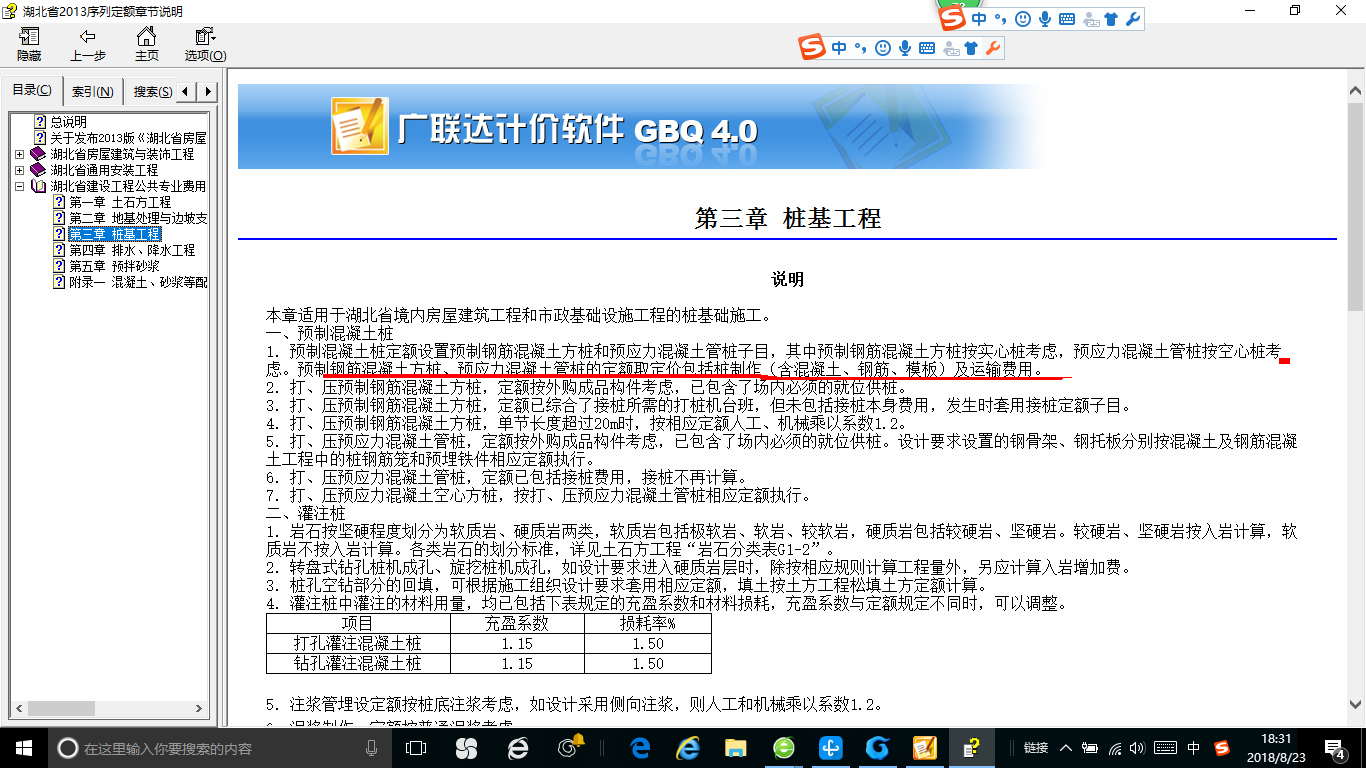Image resolution: width=1366 pixels, height=768 pixels.
Task: Open the Wi-Fi network tray icon
Action: 1116,748
